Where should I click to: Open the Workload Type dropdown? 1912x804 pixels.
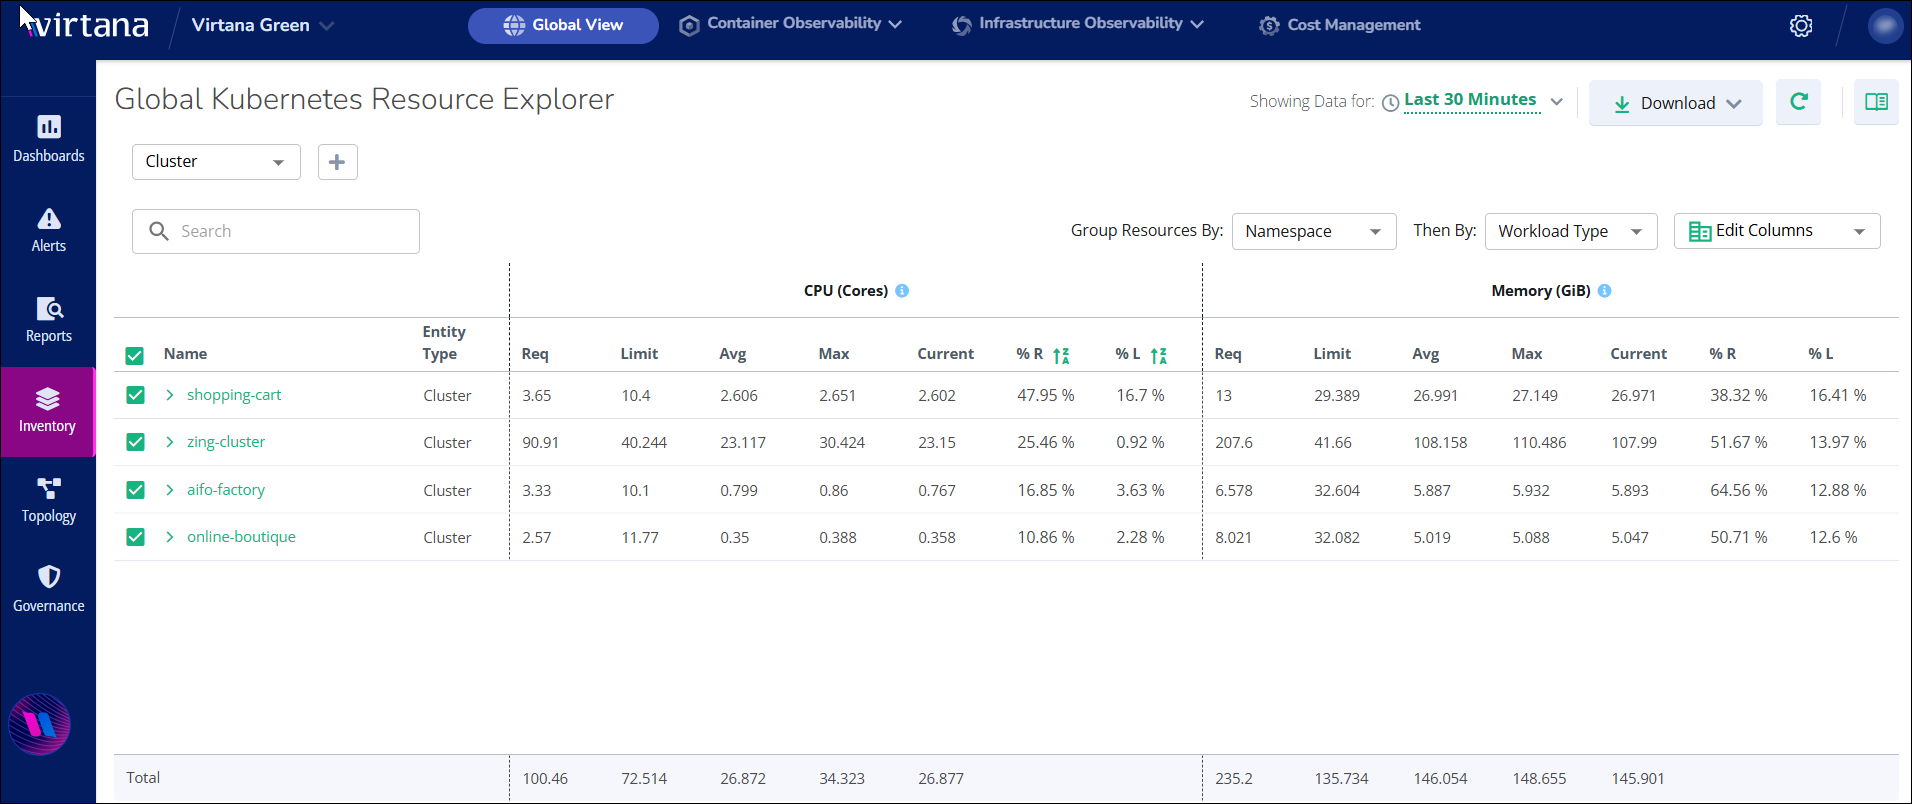pos(1570,231)
